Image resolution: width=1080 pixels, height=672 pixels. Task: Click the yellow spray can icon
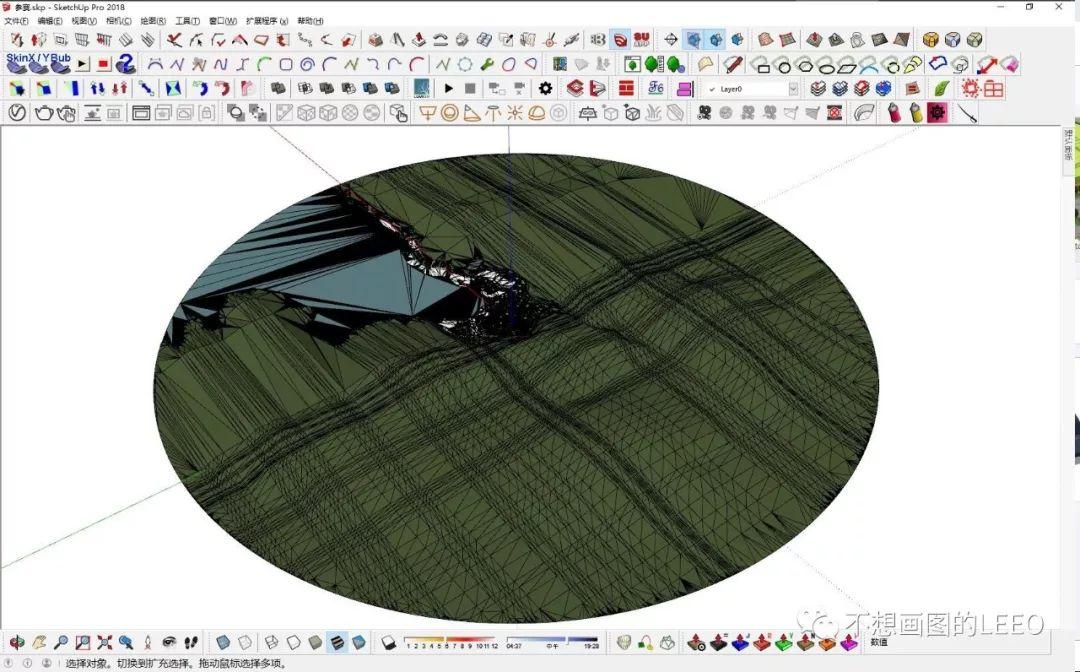[915, 113]
